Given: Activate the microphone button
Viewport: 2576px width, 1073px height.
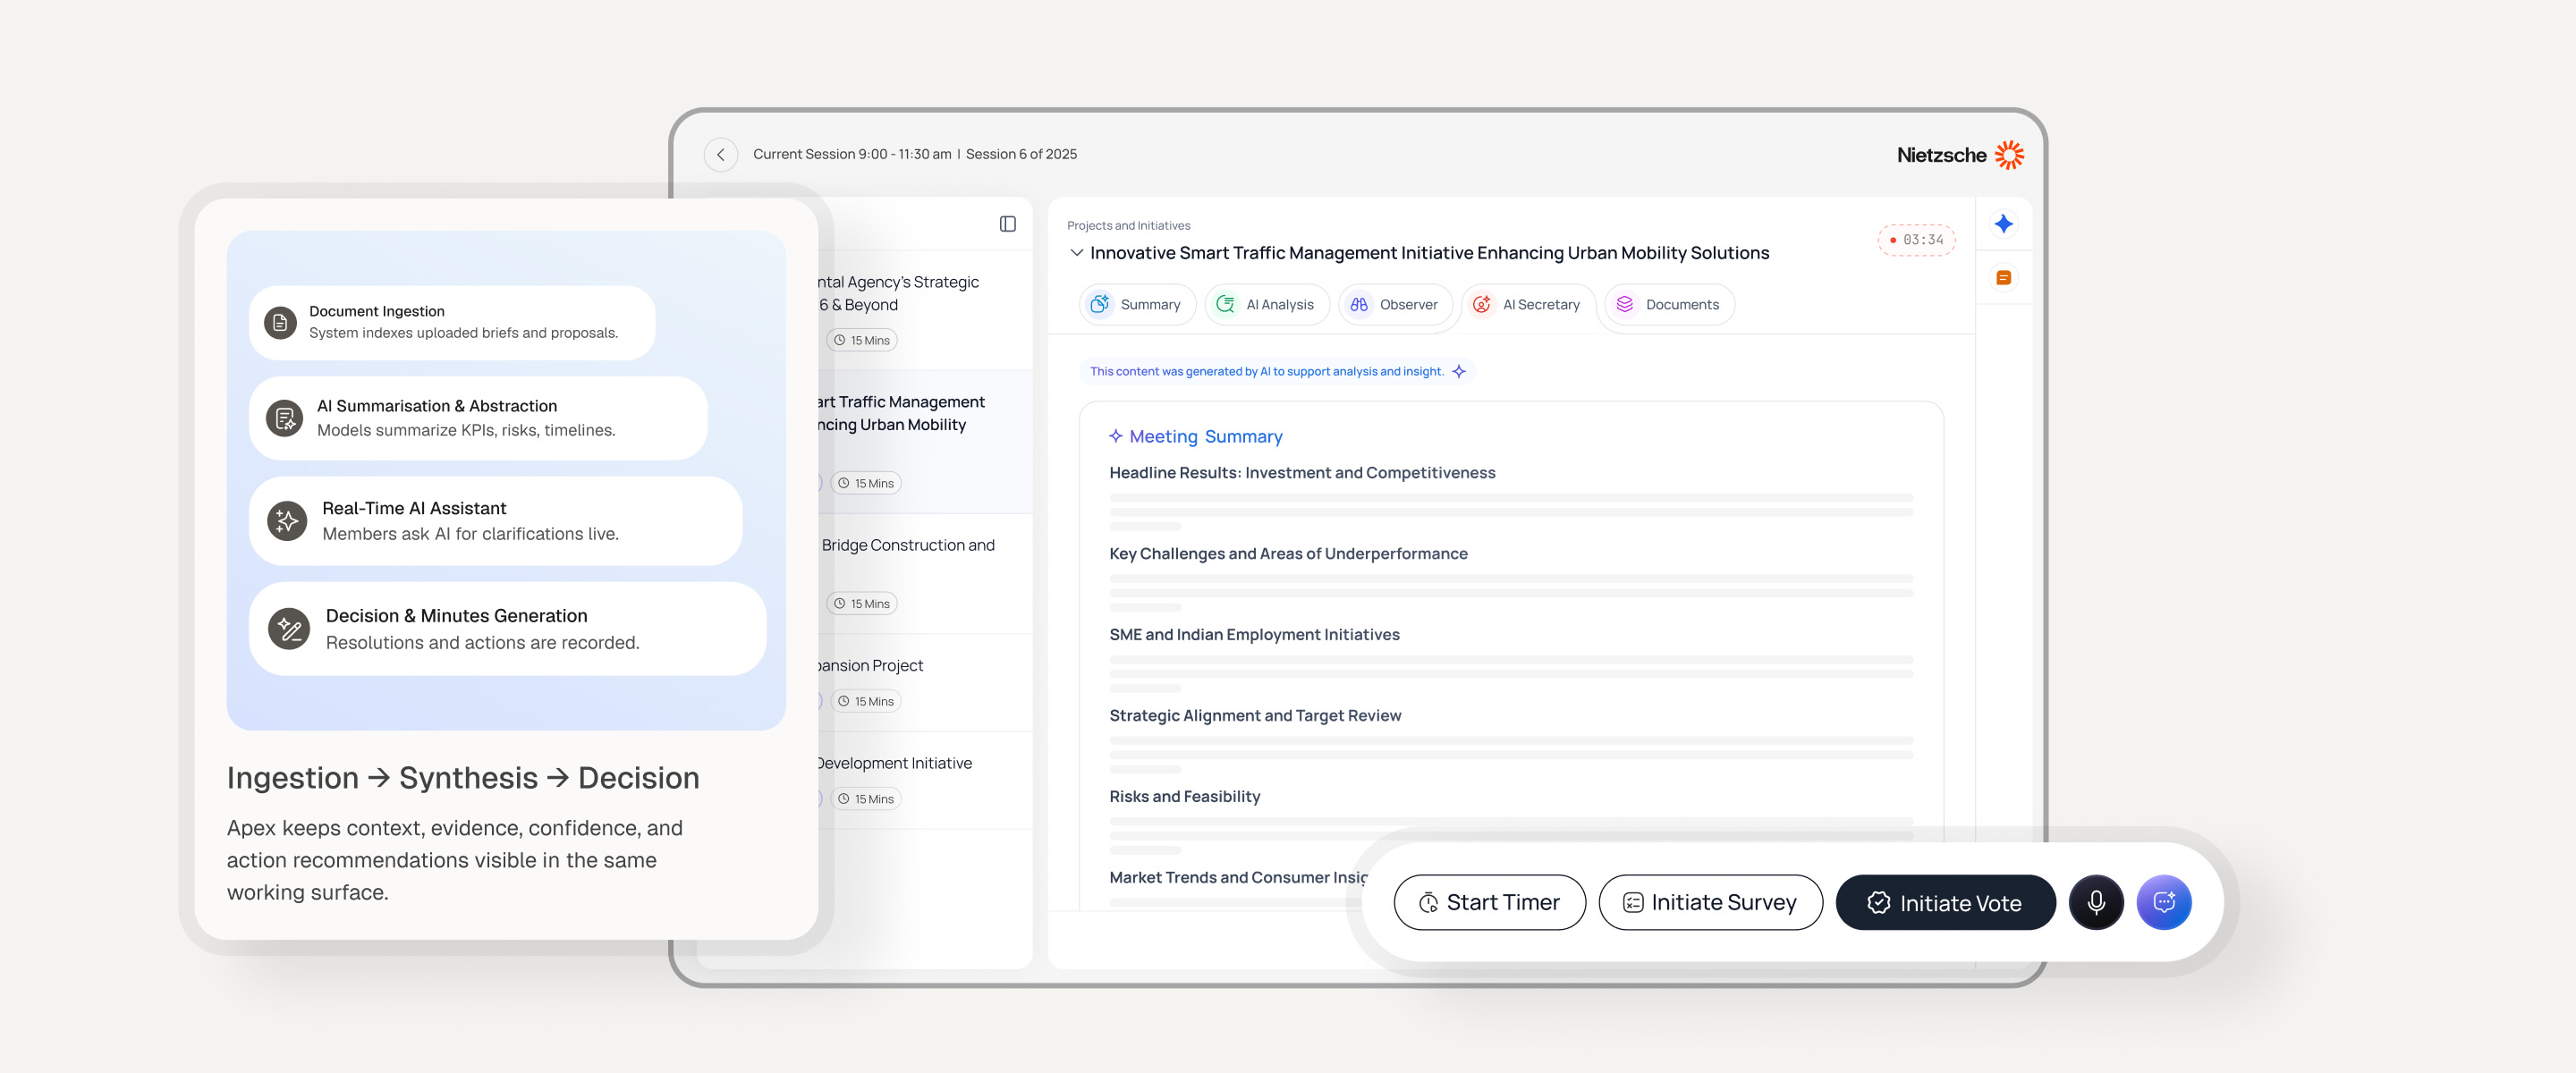Looking at the screenshot, I should (x=2096, y=902).
